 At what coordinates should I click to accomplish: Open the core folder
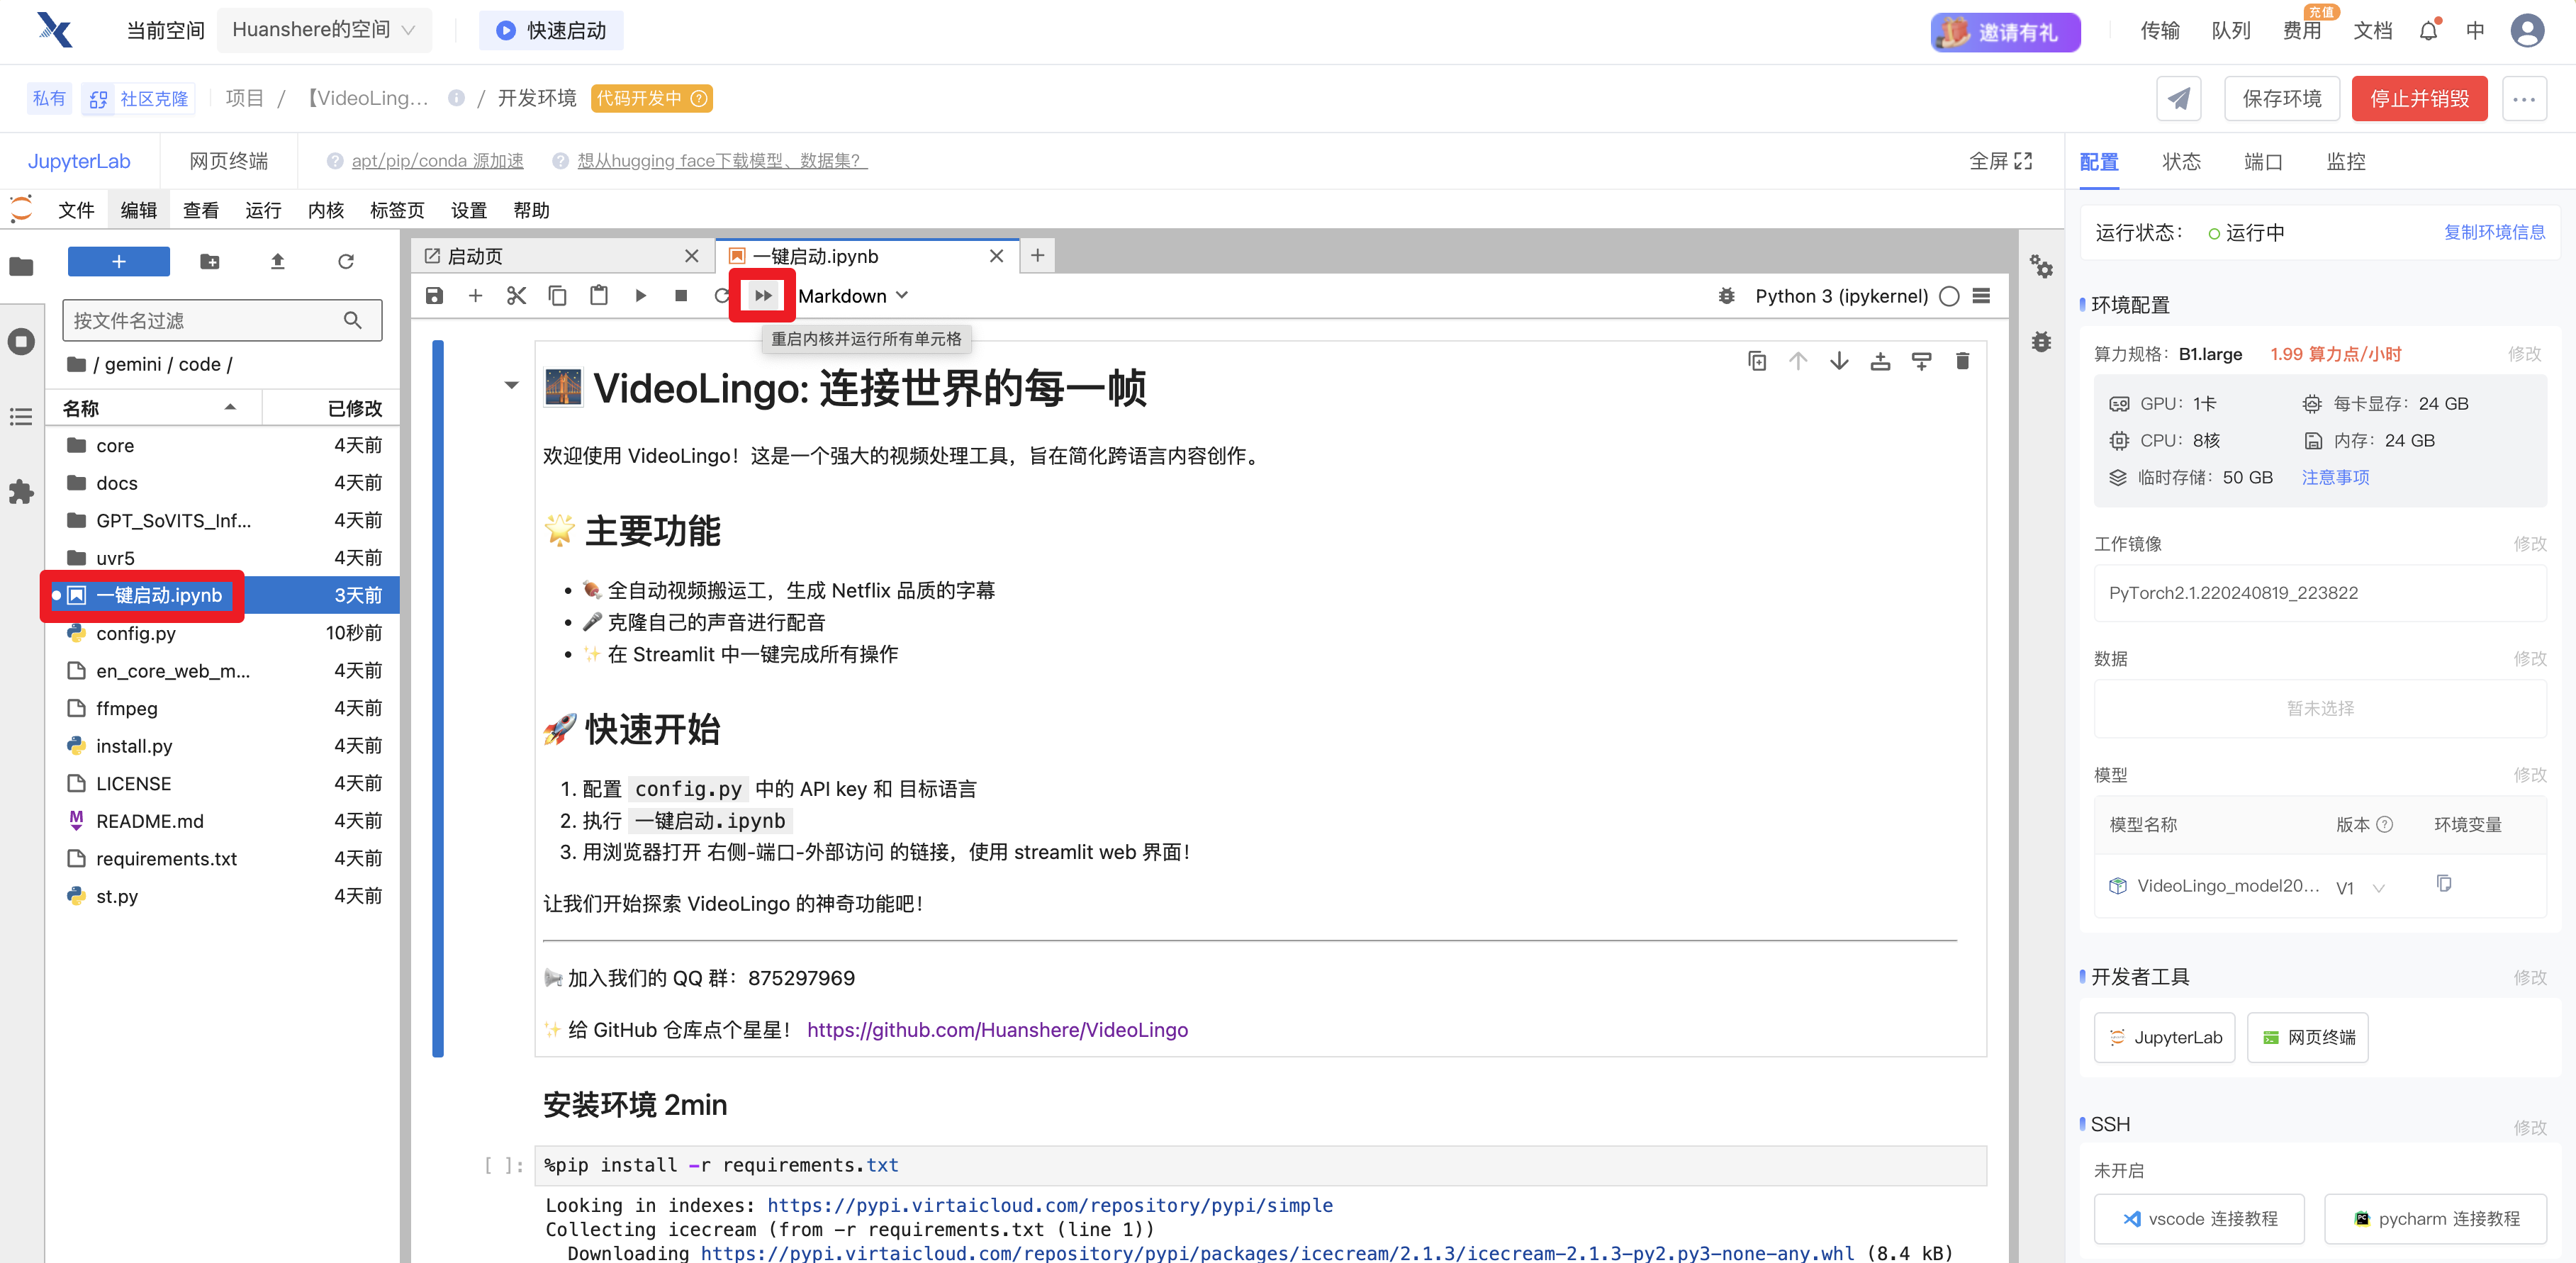click(223, 446)
